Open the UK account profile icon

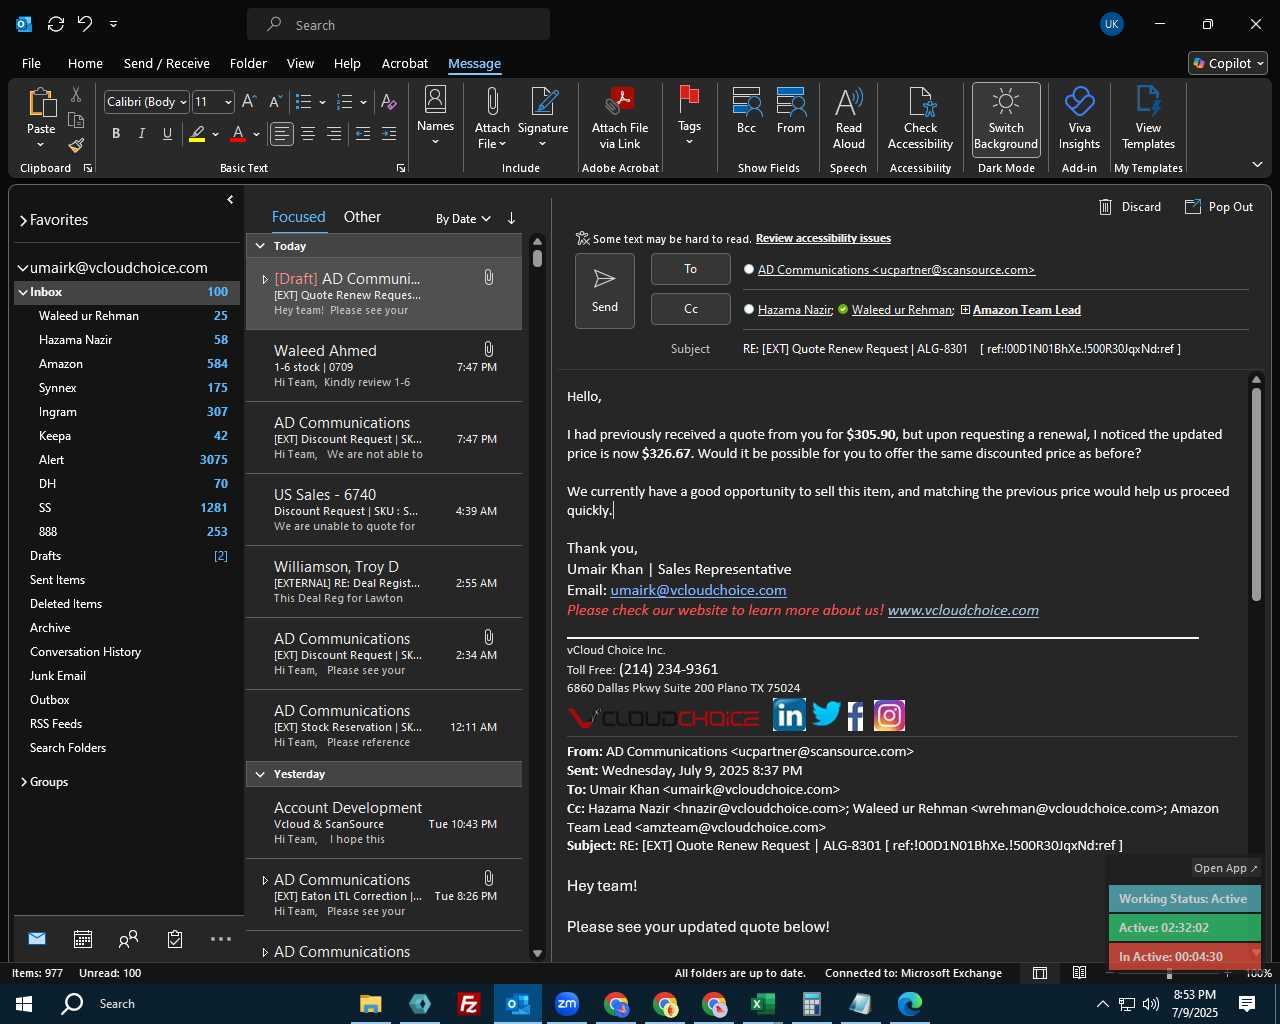(1111, 24)
